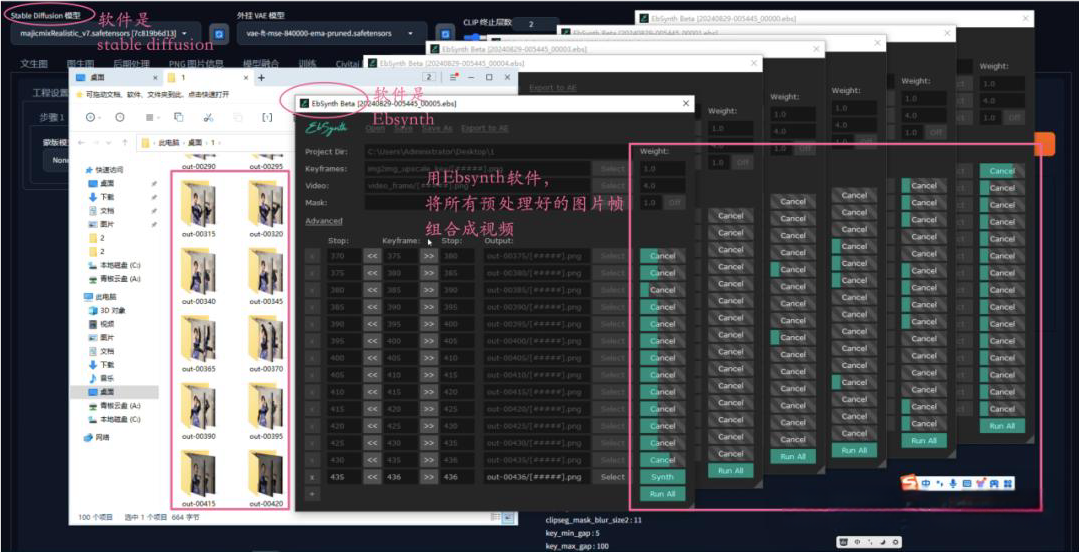Image resolution: width=1079 pixels, height=552 pixels.
Task: Unpin 文档 from quick access
Action: tap(153, 211)
